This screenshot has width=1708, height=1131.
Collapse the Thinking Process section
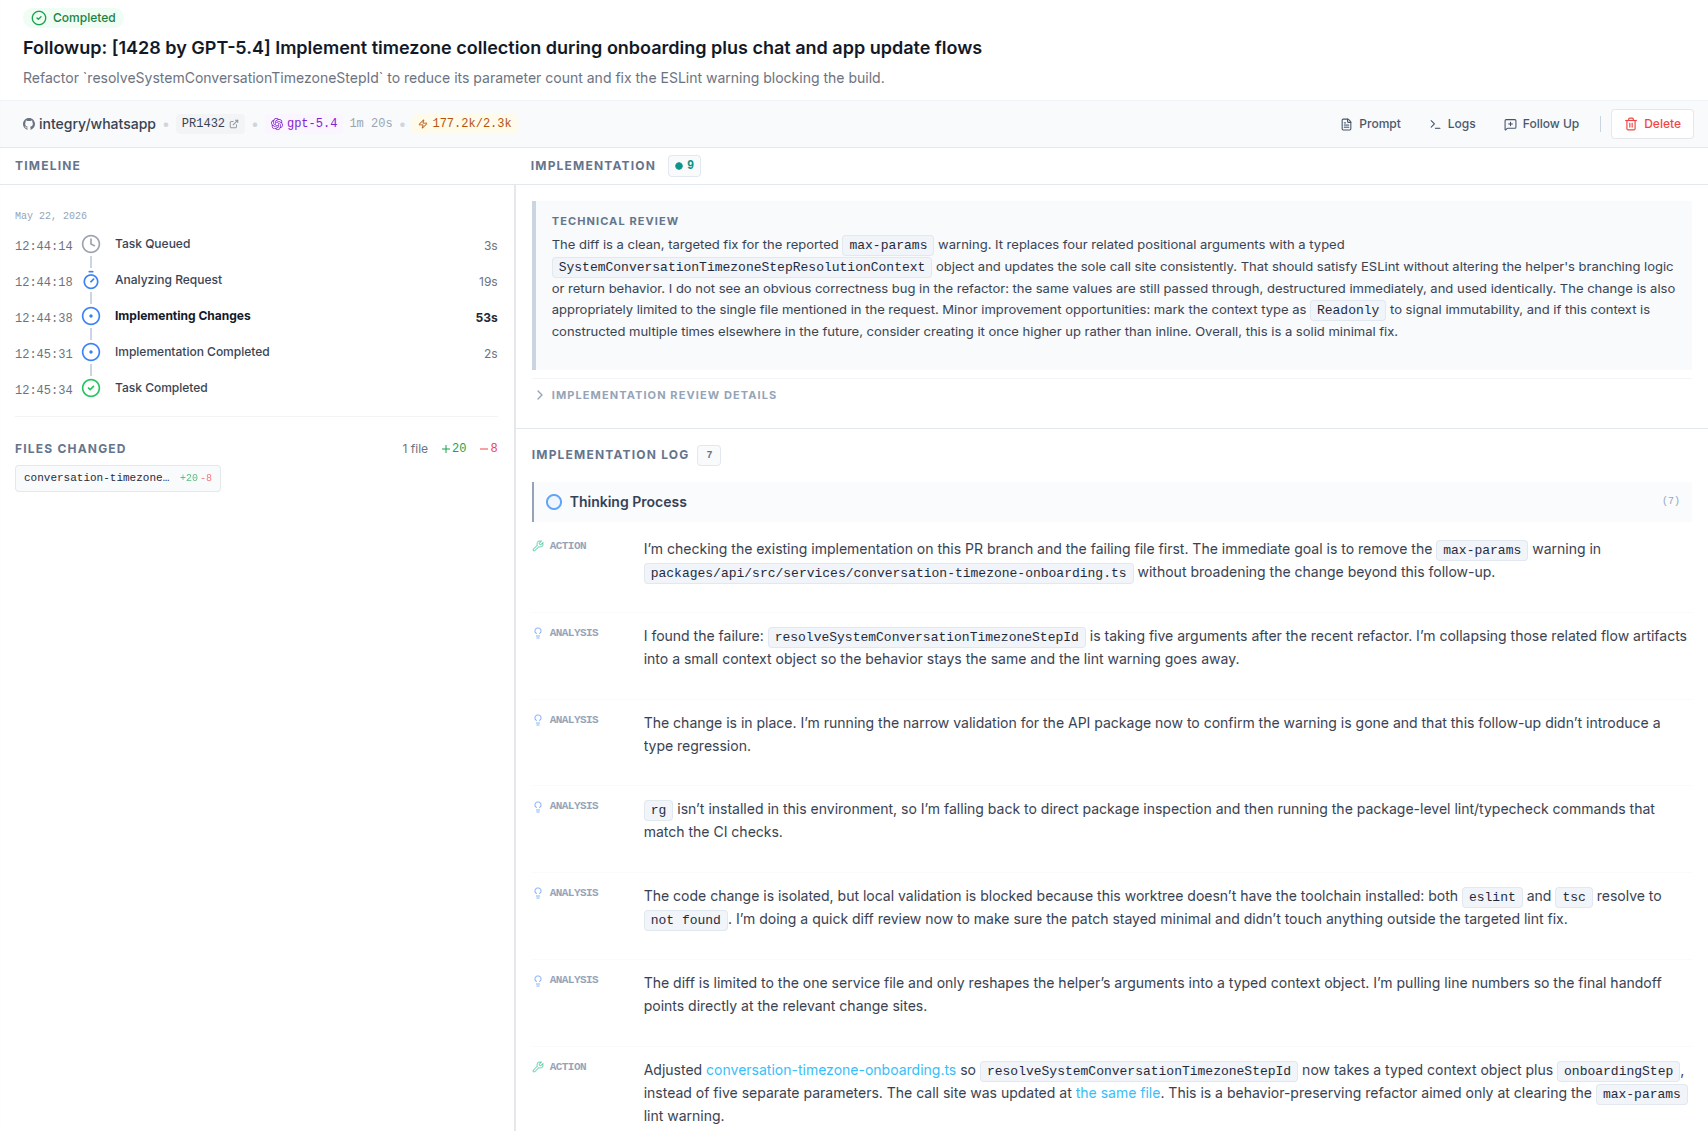point(1111,502)
